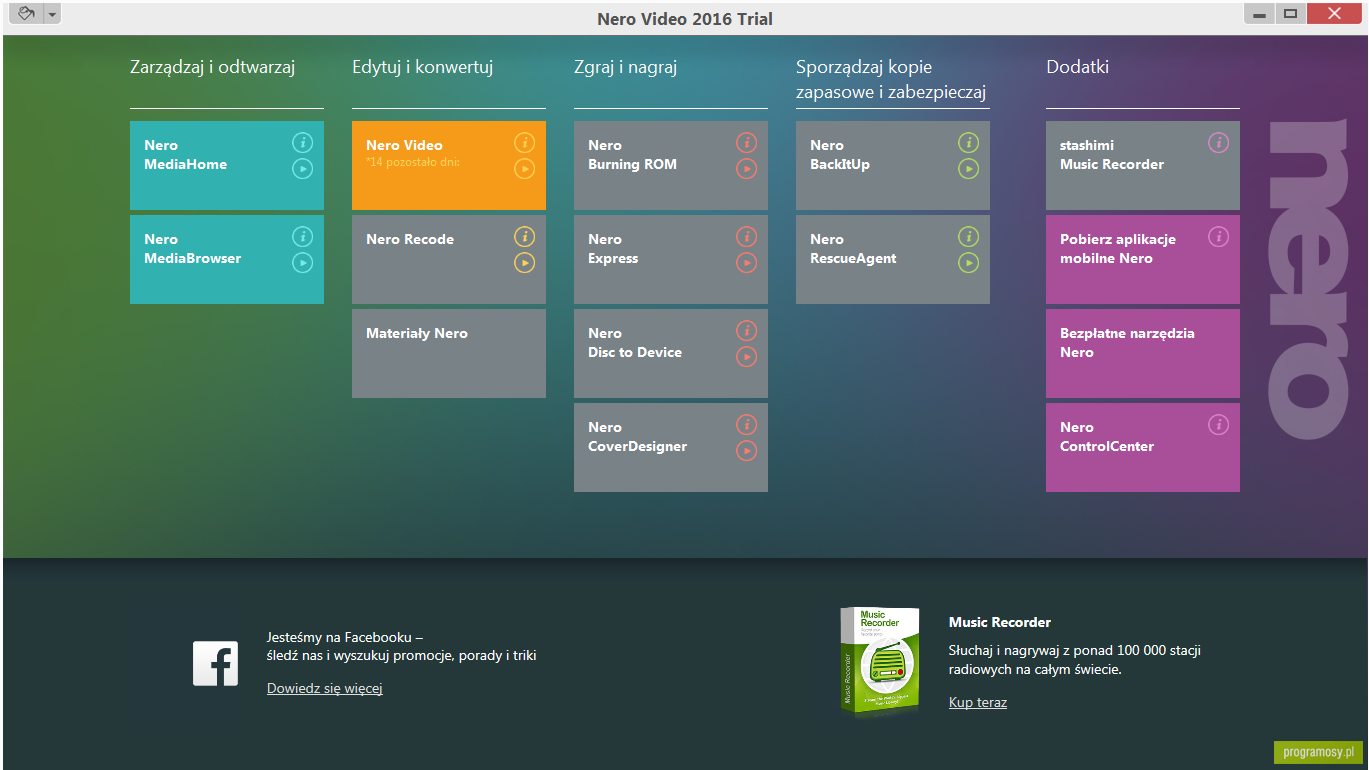Click the 'Kup teraz' link
The height and width of the screenshot is (770, 1369).
click(x=978, y=702)
